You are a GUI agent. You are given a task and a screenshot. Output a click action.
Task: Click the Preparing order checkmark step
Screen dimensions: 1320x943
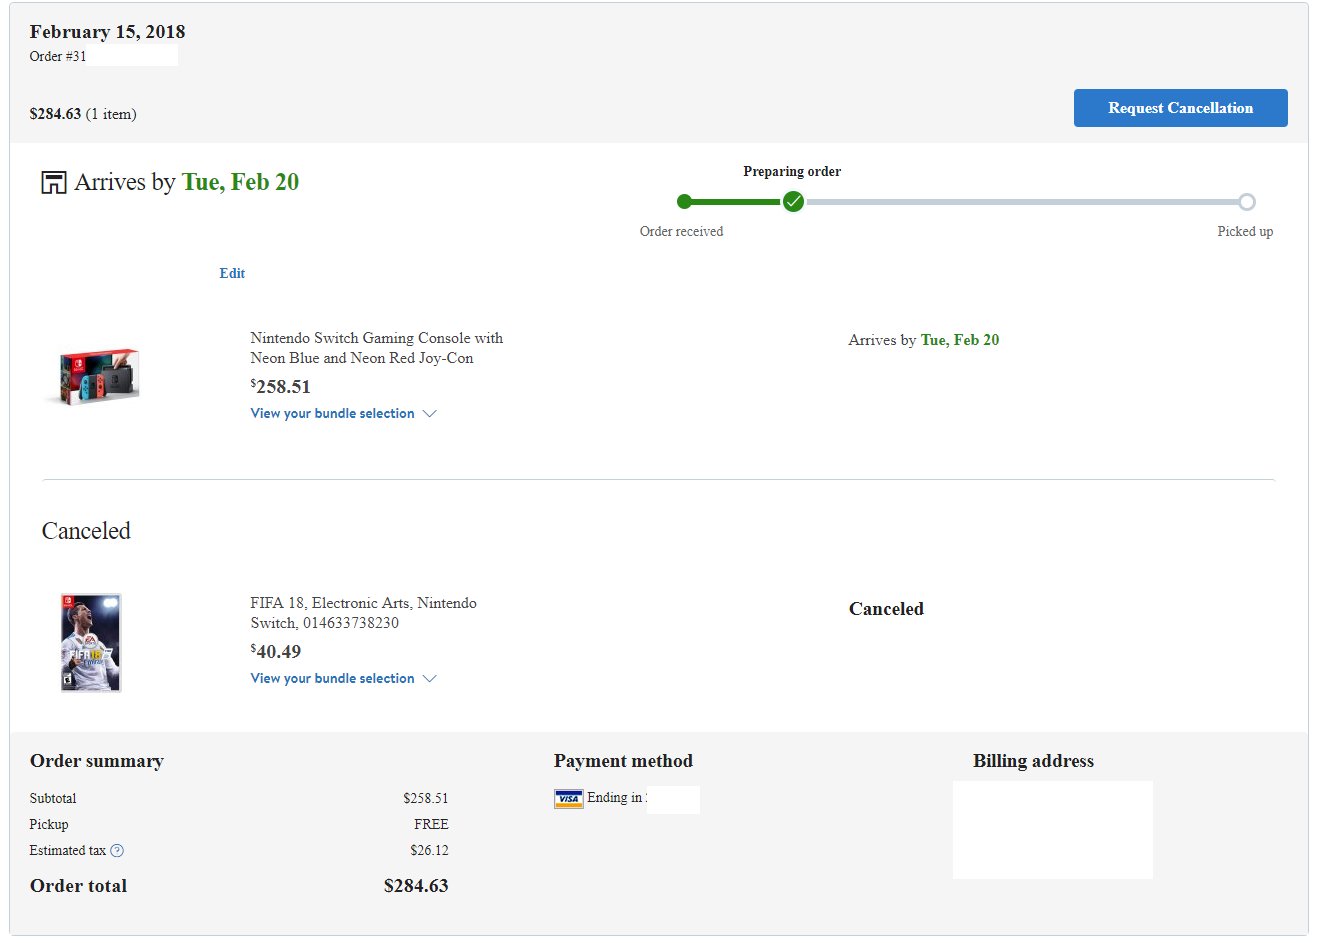pyautogui.click(x=793, y=202)
